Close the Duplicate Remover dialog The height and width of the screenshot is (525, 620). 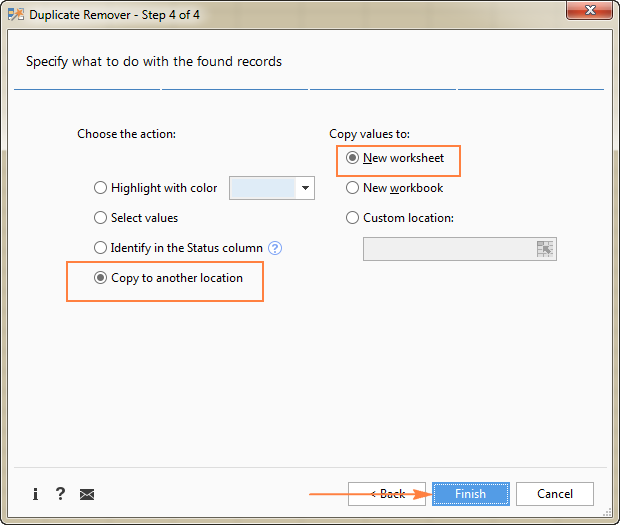point(590,12)
